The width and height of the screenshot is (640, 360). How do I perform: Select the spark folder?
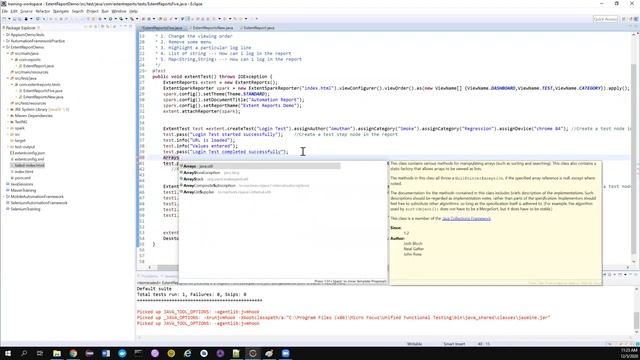tap(19, 128)
